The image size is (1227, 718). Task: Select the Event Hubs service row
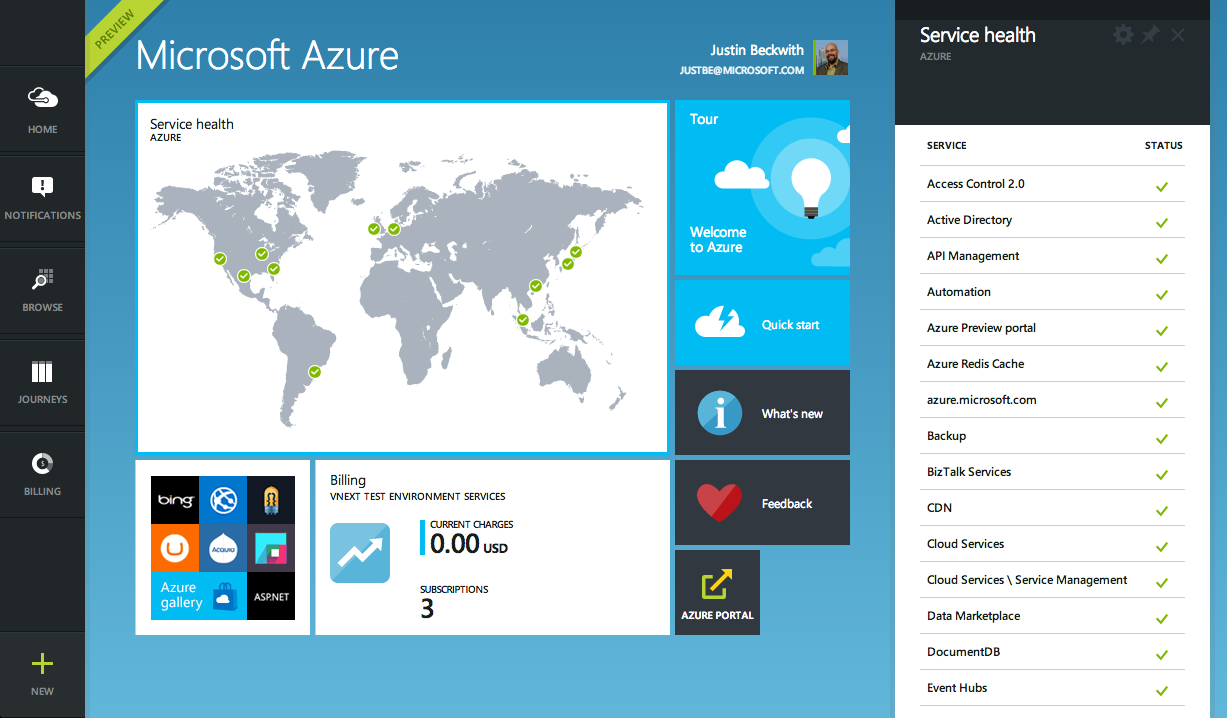[1052, 688]
